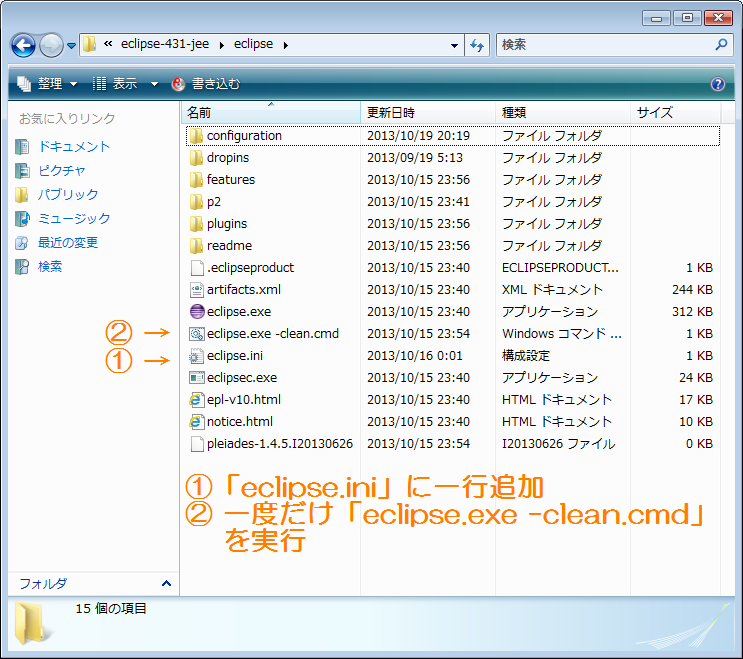743x659 pixels.
Task: Click the 244 KB size cell
Action: [692, 289]
